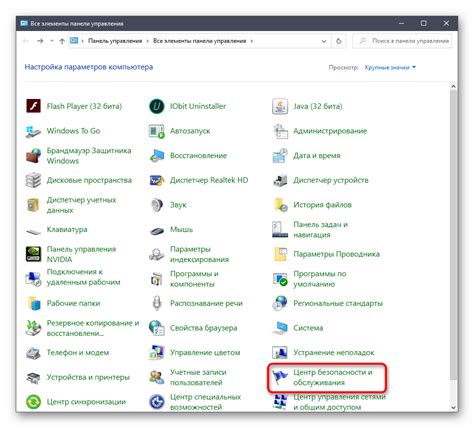Click the refresh button beside address bar
The image size is (474, 428).
tap(339, 41)
